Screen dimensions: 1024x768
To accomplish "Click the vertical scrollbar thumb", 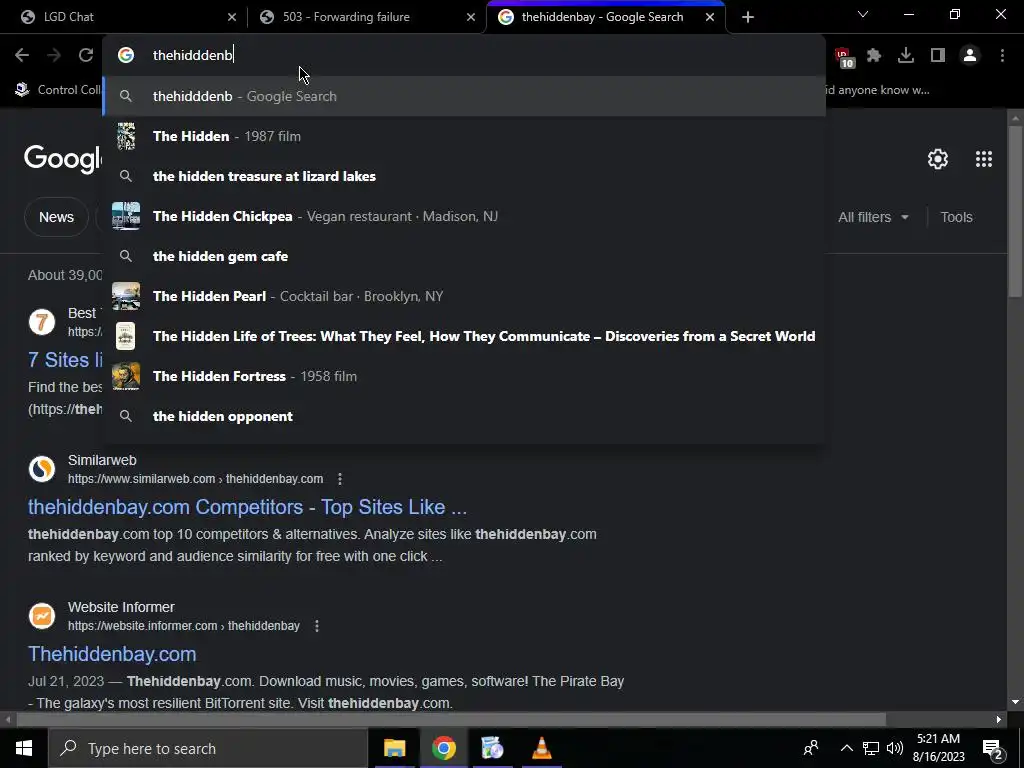I will (1015, 212).
